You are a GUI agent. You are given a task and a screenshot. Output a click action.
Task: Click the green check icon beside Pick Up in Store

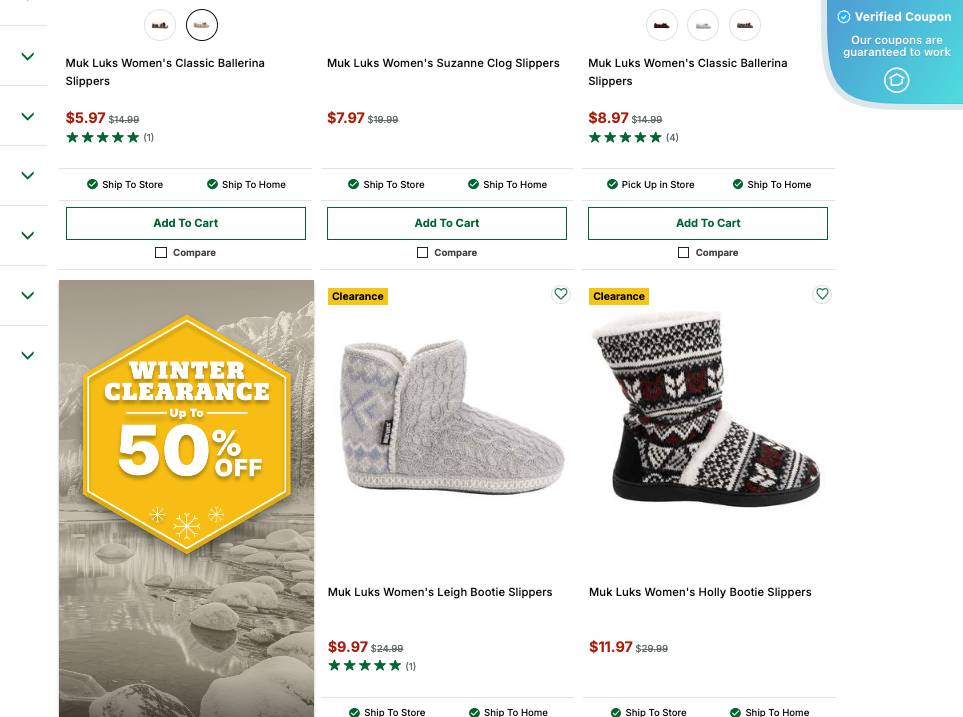point(611,184)
